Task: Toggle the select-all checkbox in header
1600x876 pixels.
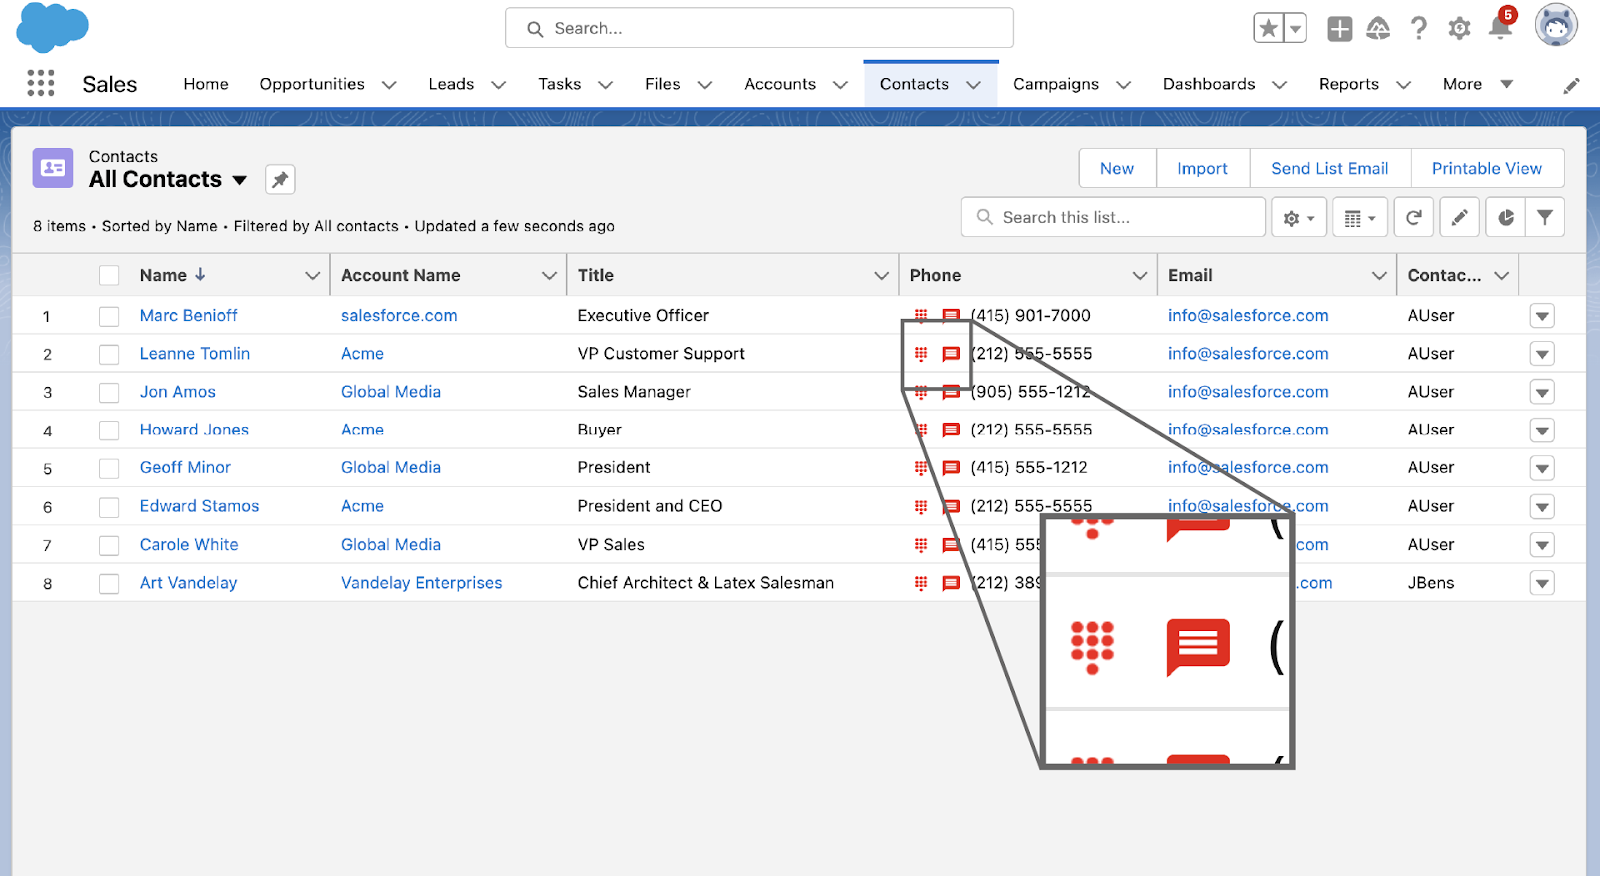Action: click(109, 275)
